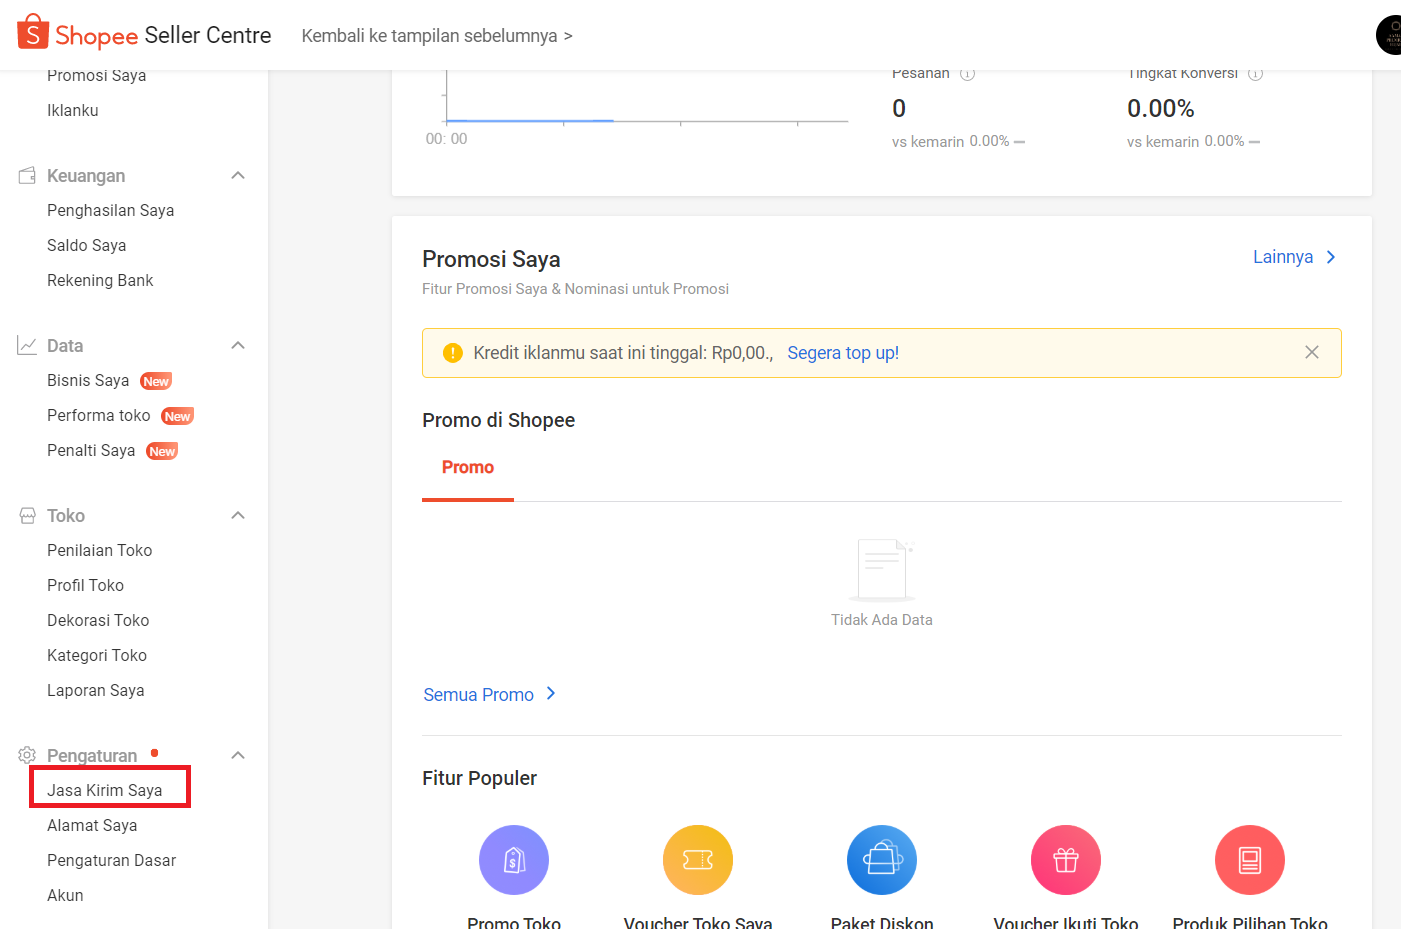
Task: Click the Pengaturan section heading
Action: click(x=92, y=755)
